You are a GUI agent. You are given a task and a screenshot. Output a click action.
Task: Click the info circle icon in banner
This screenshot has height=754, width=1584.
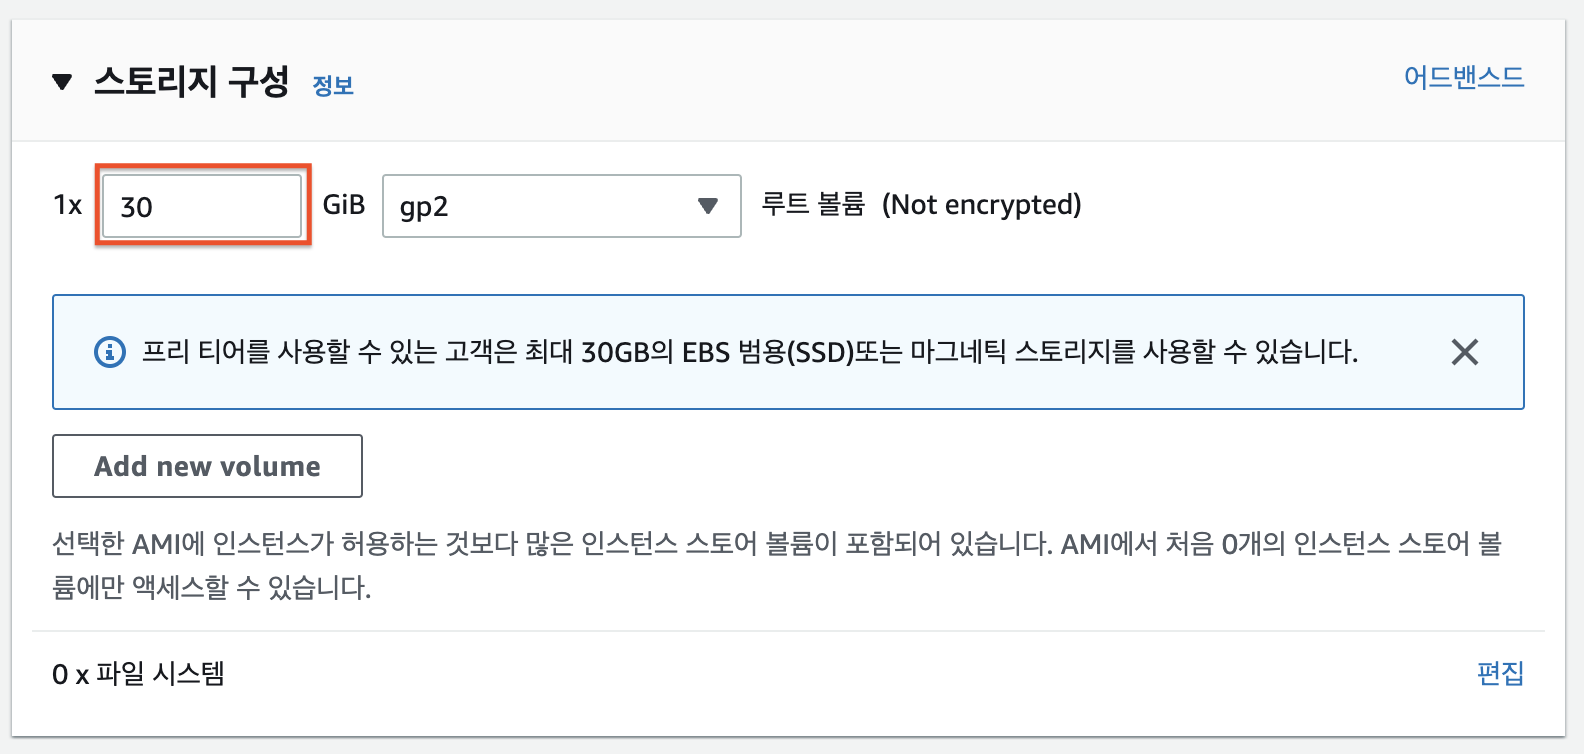pos(110,352)
